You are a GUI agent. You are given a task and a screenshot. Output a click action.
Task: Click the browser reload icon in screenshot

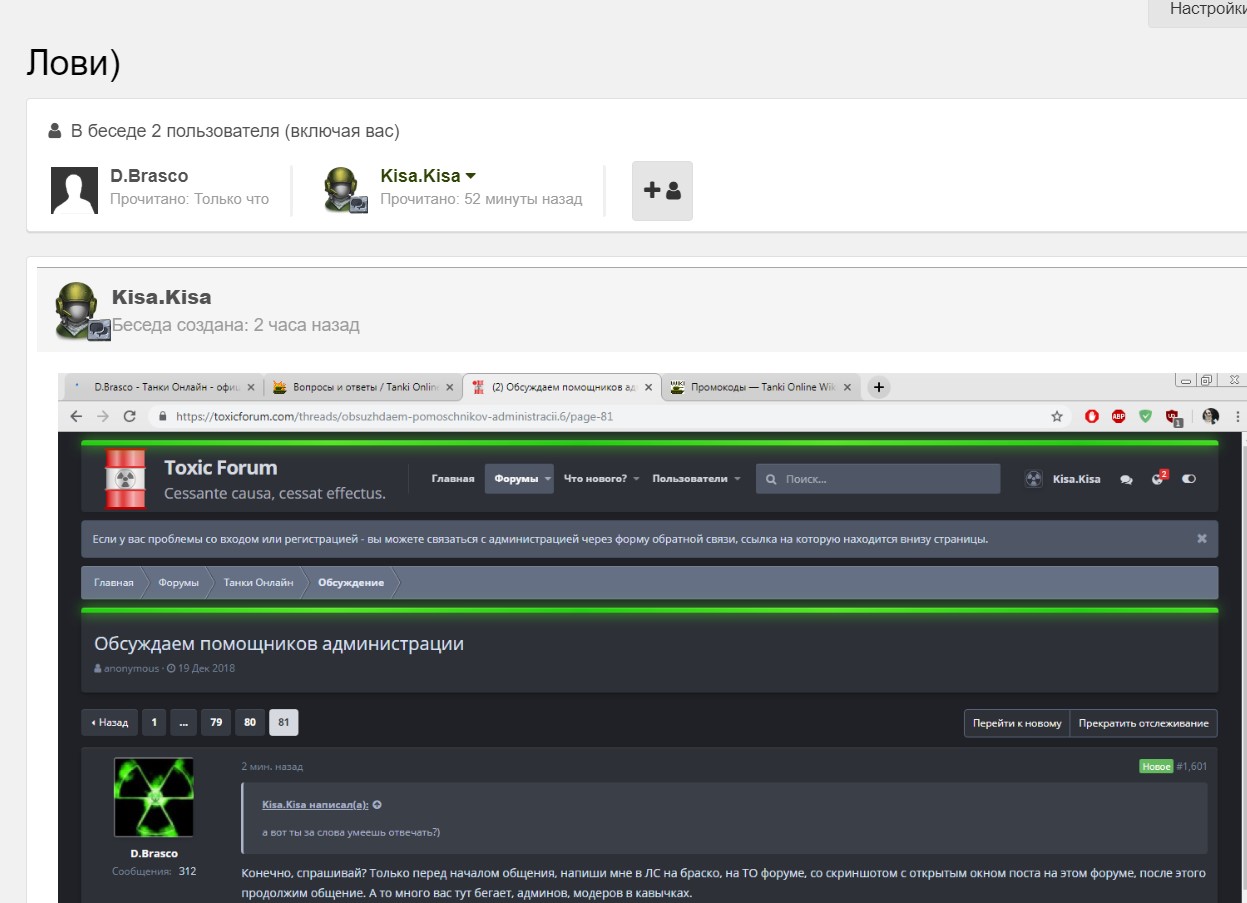coord(129,416)
